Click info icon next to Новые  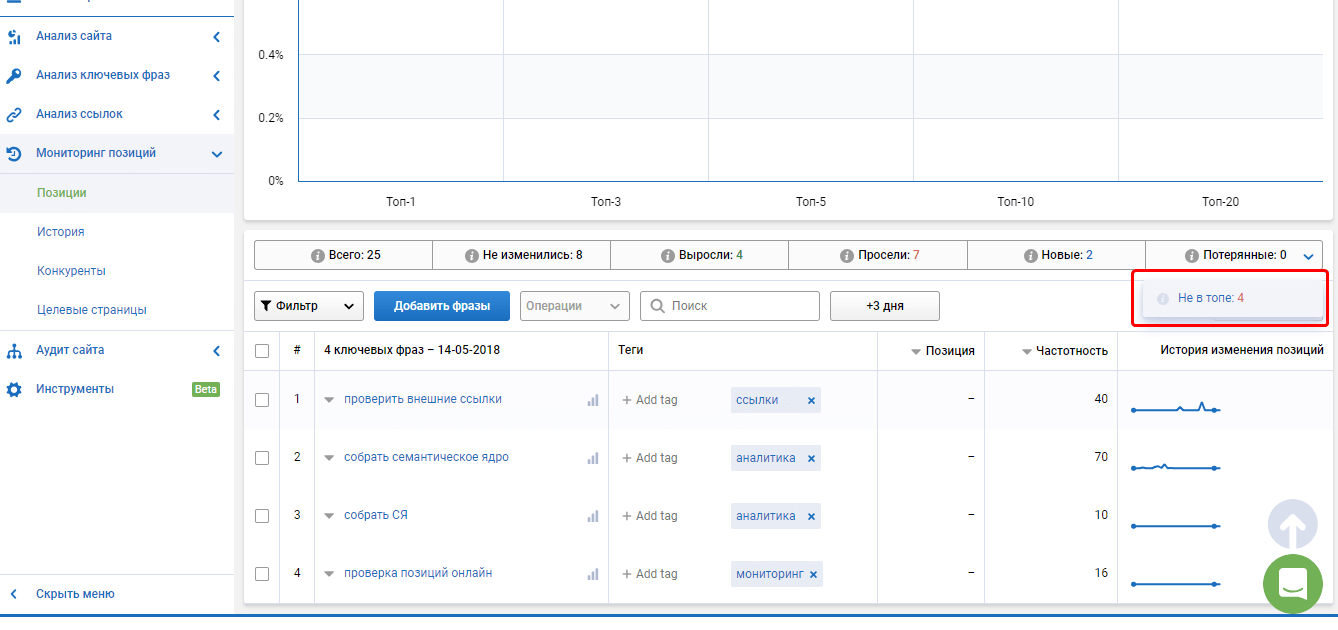(x=1030, y=256)
